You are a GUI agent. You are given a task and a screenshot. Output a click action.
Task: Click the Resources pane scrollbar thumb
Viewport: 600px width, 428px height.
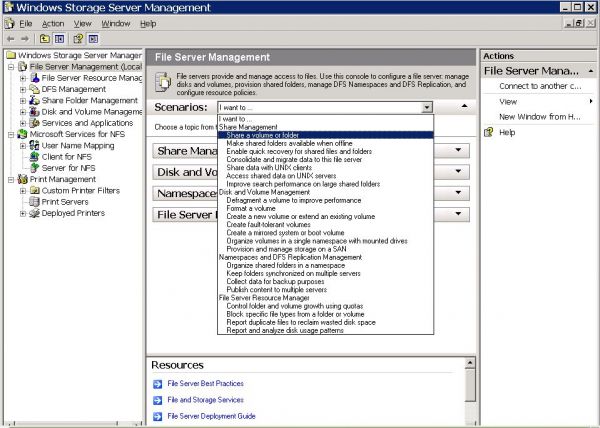(x=470, y=385)
